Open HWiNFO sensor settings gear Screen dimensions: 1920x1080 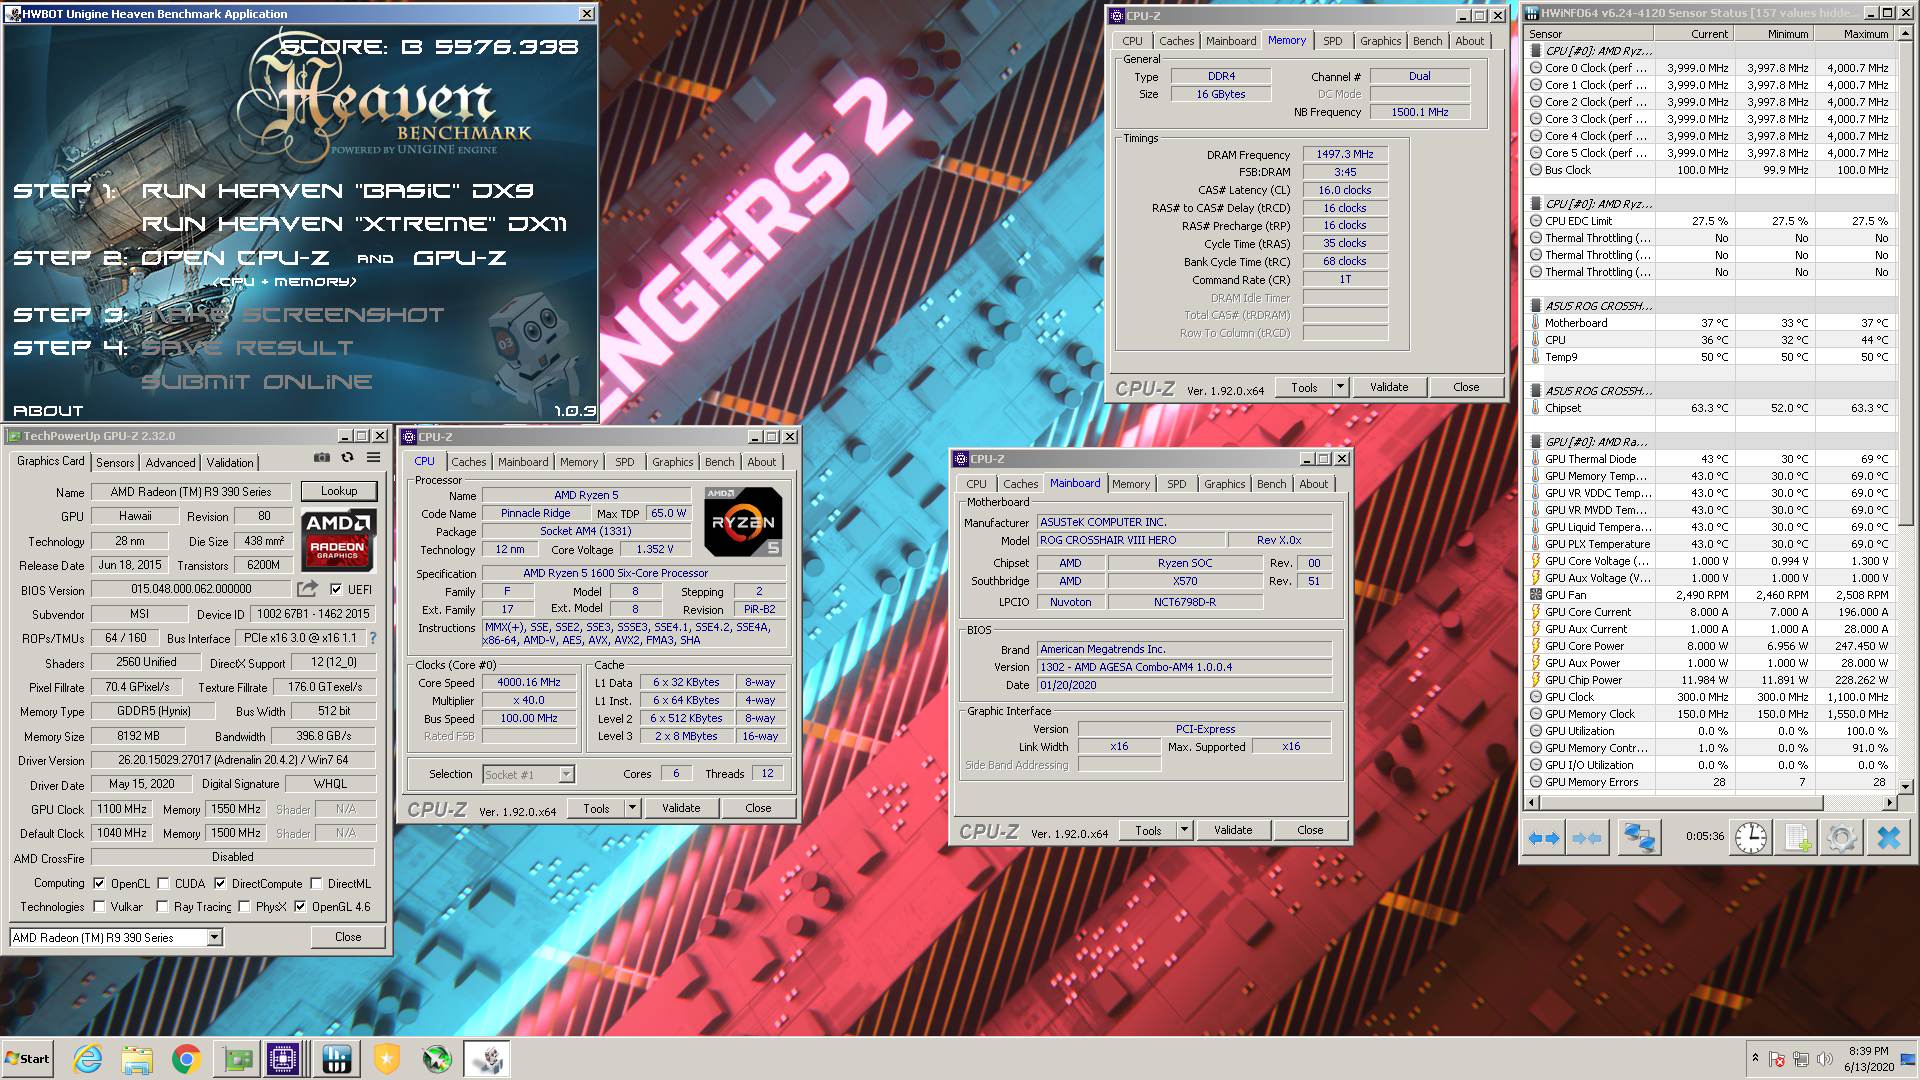click(1841, 838)
